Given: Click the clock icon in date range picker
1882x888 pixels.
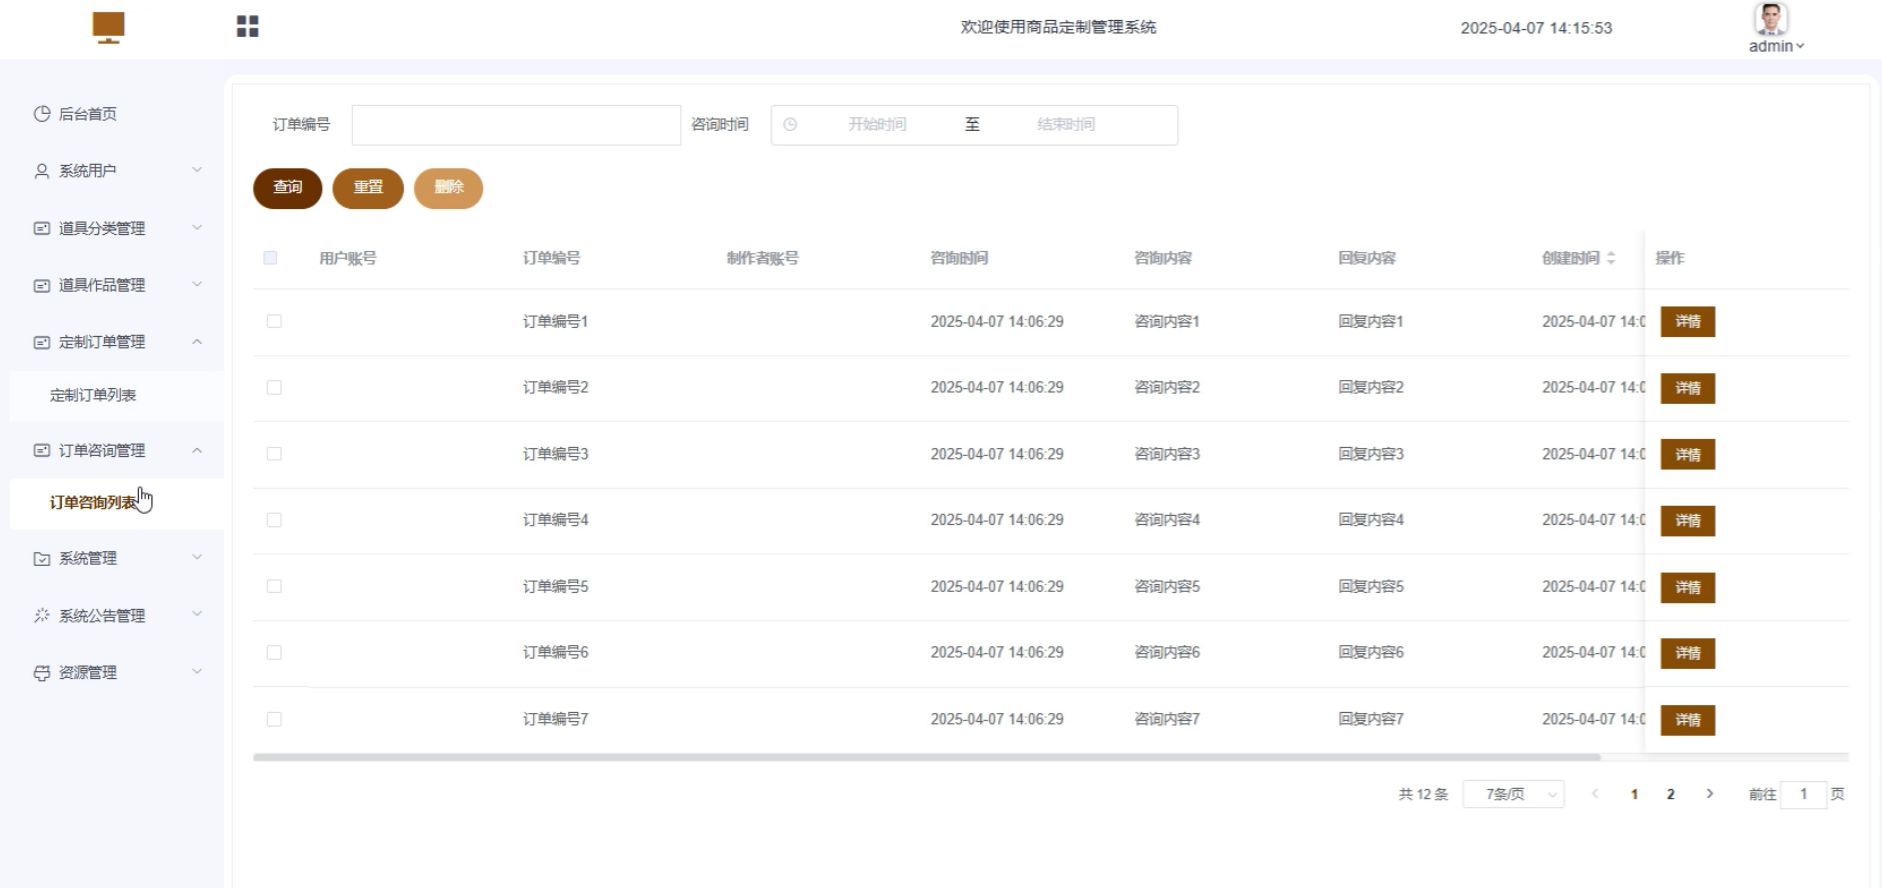Looking at the screenshot, I should [790, 125].
